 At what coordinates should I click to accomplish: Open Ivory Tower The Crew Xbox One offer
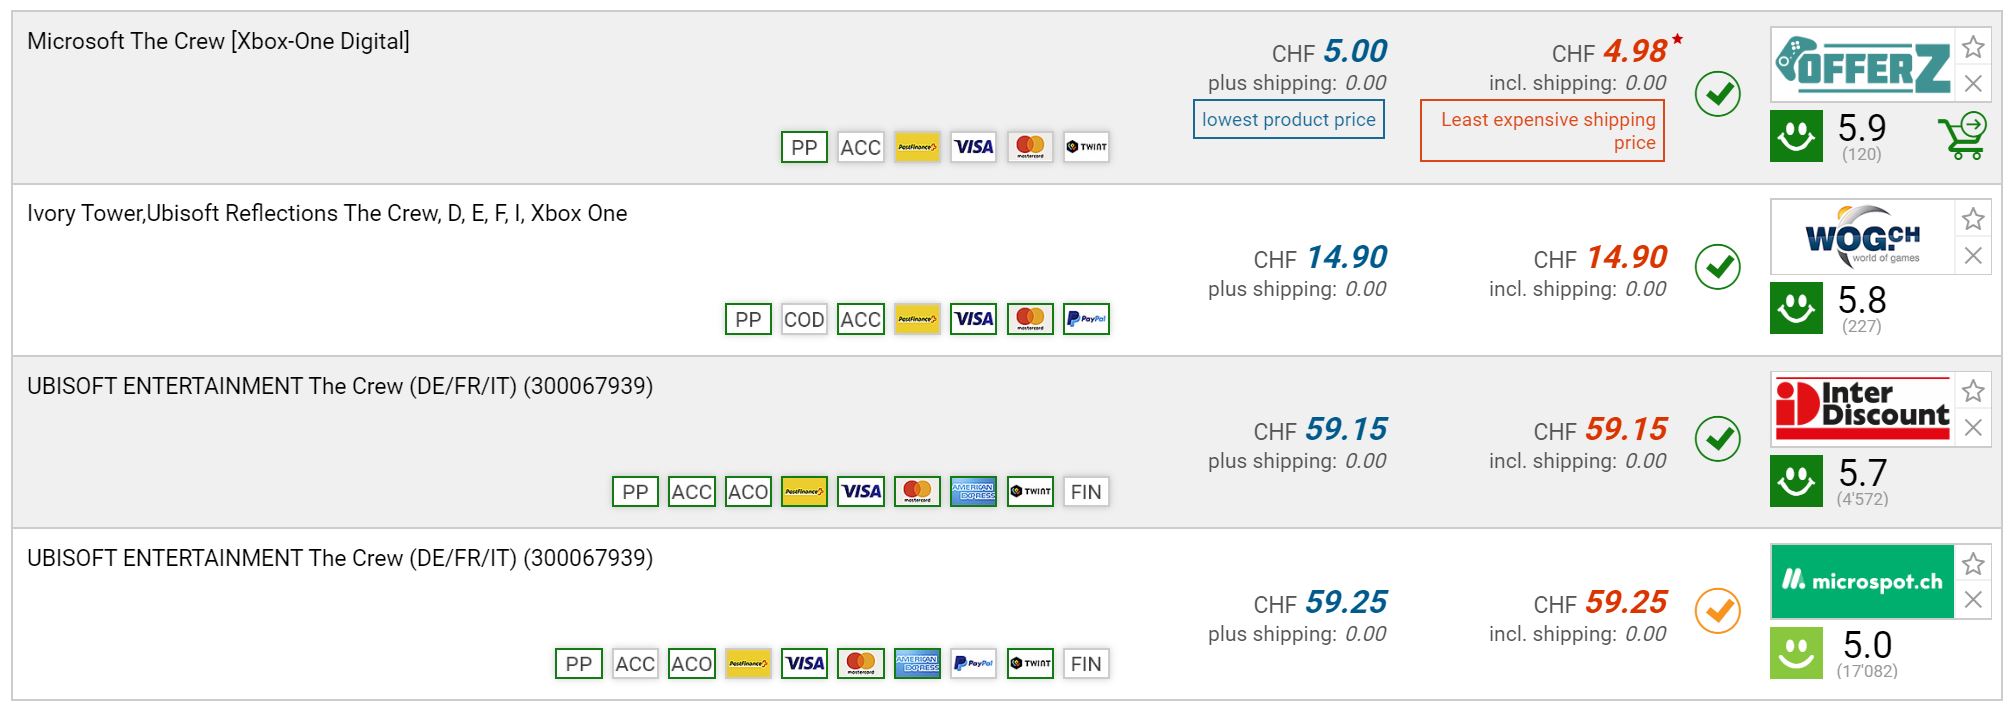[327, 214]
